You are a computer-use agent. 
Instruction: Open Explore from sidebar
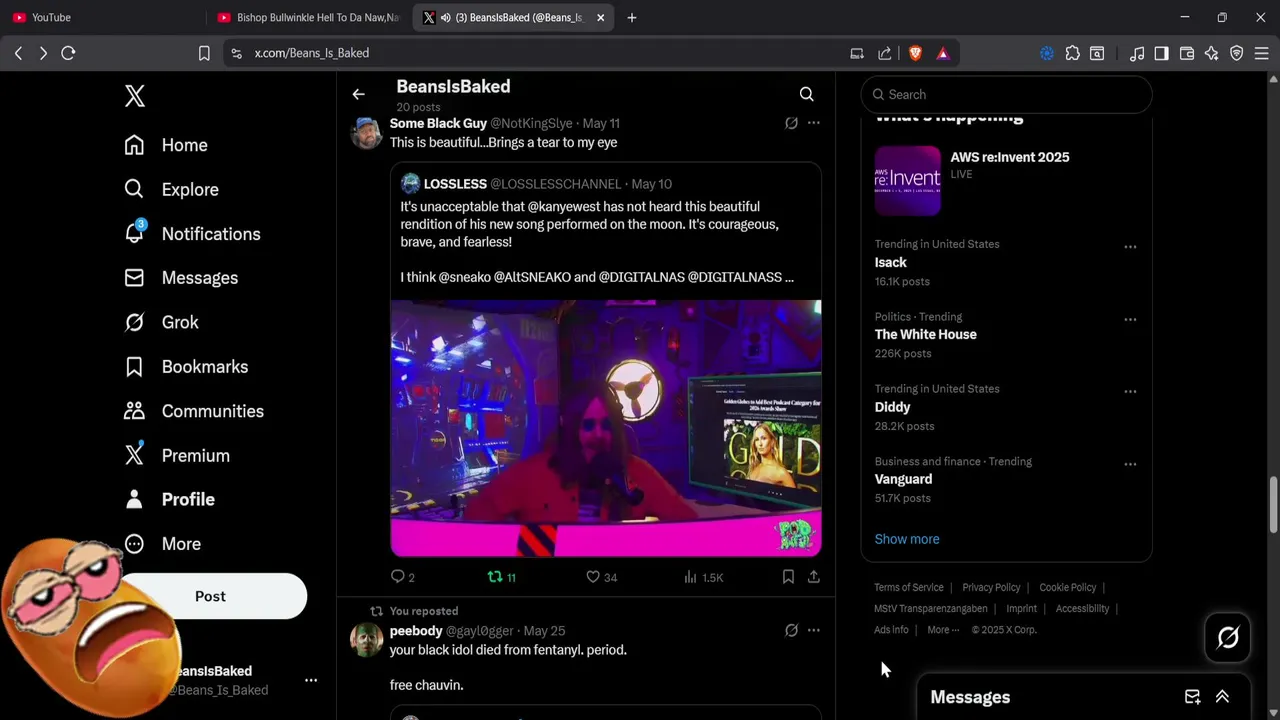click(x=171, y=189)
